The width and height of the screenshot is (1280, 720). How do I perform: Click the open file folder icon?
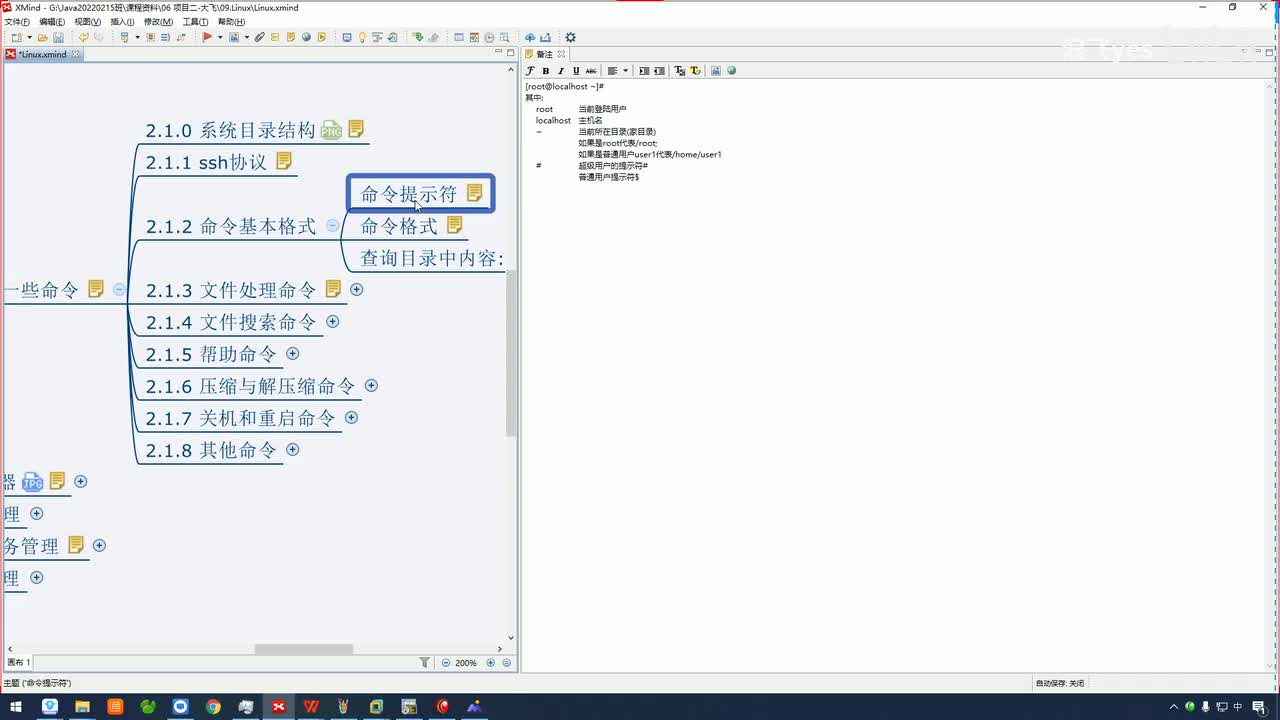tap(43, 38)
